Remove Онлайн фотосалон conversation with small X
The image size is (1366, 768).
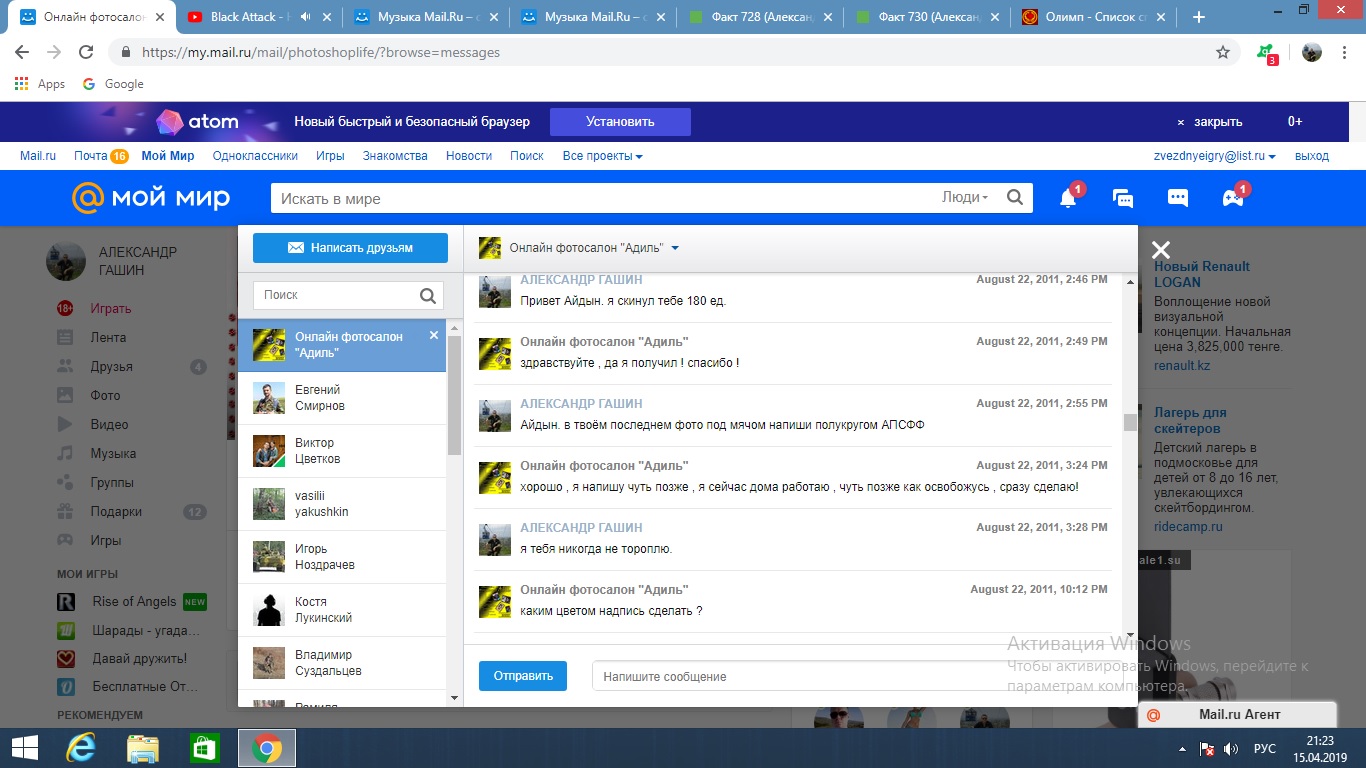pyautogui.click(x=434, y=335)
